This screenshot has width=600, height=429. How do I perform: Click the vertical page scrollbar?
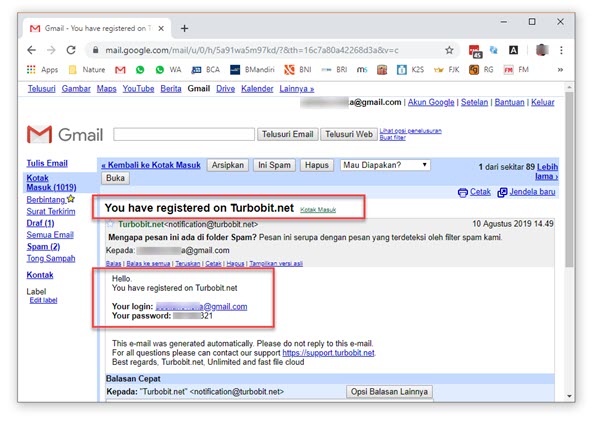coord(569,180)
